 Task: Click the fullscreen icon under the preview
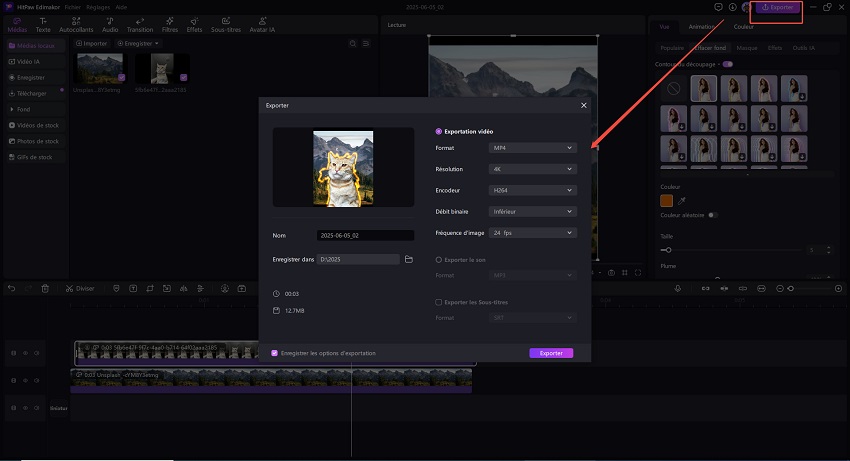click(638, 273)
